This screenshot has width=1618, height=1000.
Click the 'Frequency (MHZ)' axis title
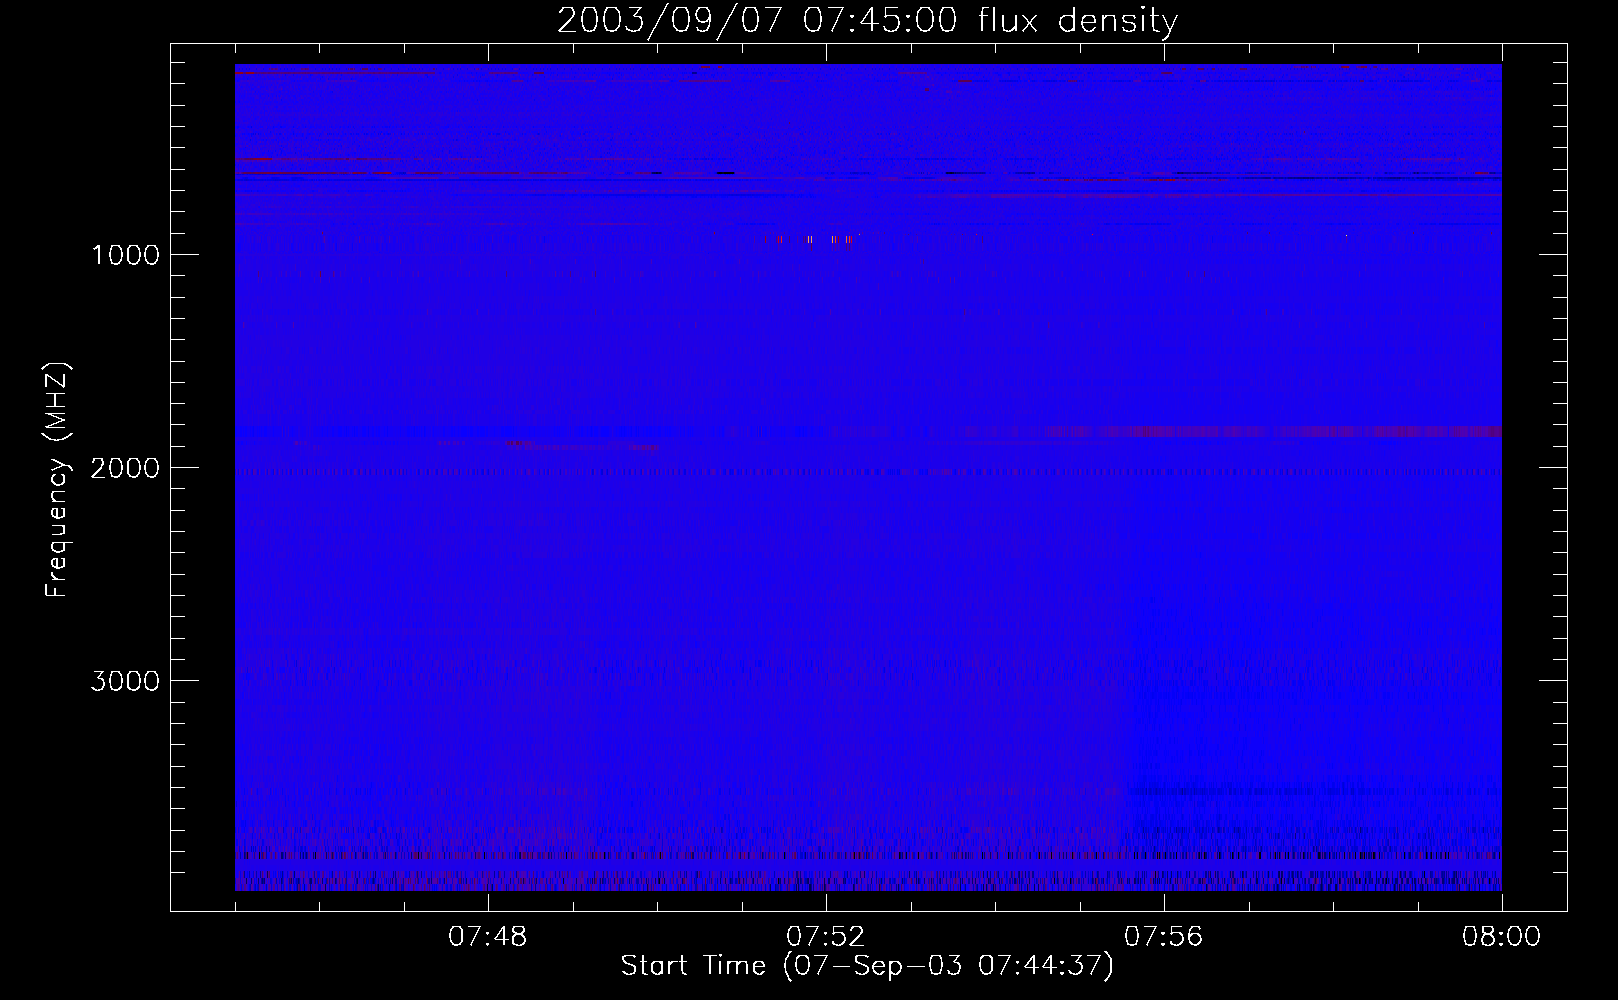[57, 478]
